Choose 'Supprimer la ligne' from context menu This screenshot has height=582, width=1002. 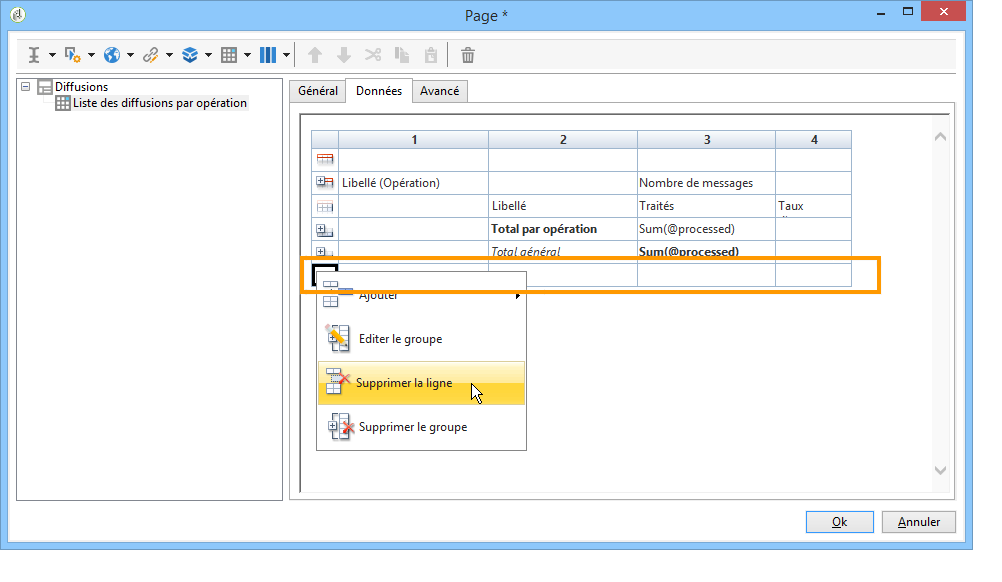[422, 383]
